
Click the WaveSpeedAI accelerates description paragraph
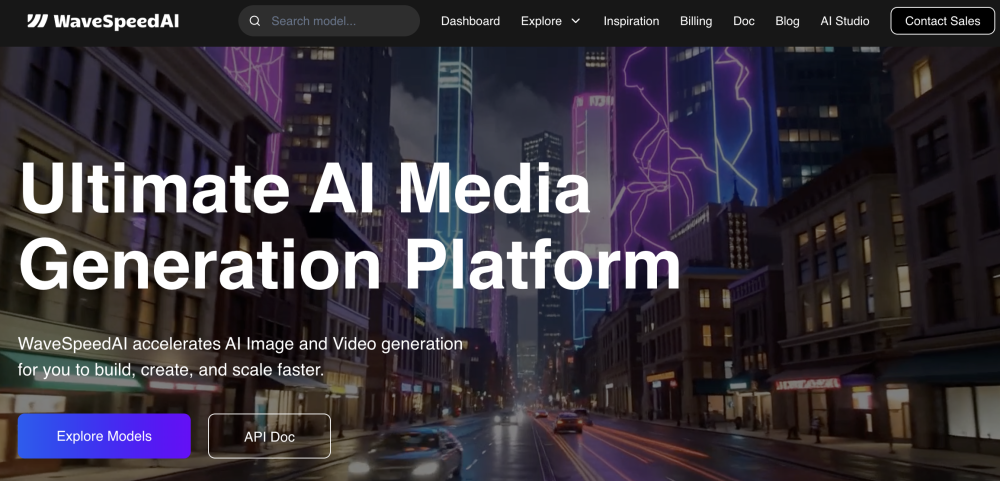(240, 357)
